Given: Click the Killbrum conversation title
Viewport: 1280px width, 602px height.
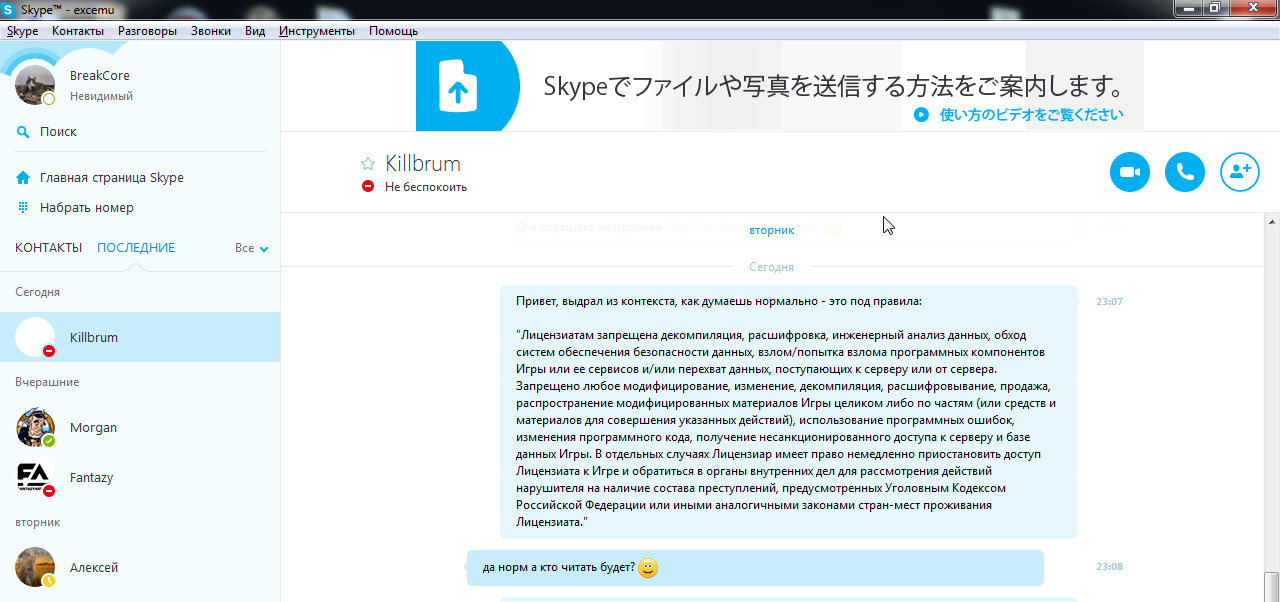Looking at the screenshot, I should click(423, 164).
